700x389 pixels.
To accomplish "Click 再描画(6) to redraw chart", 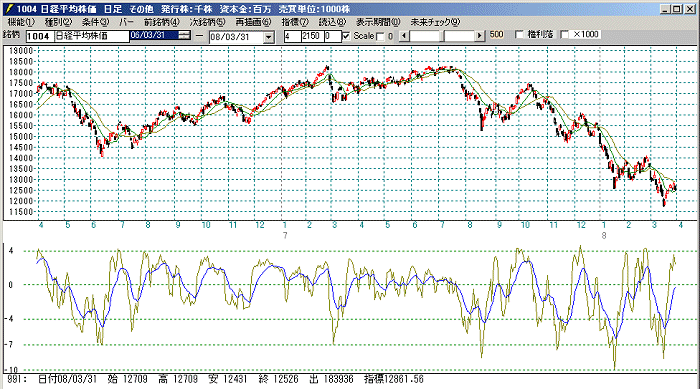I will click(x=254, y=22).
